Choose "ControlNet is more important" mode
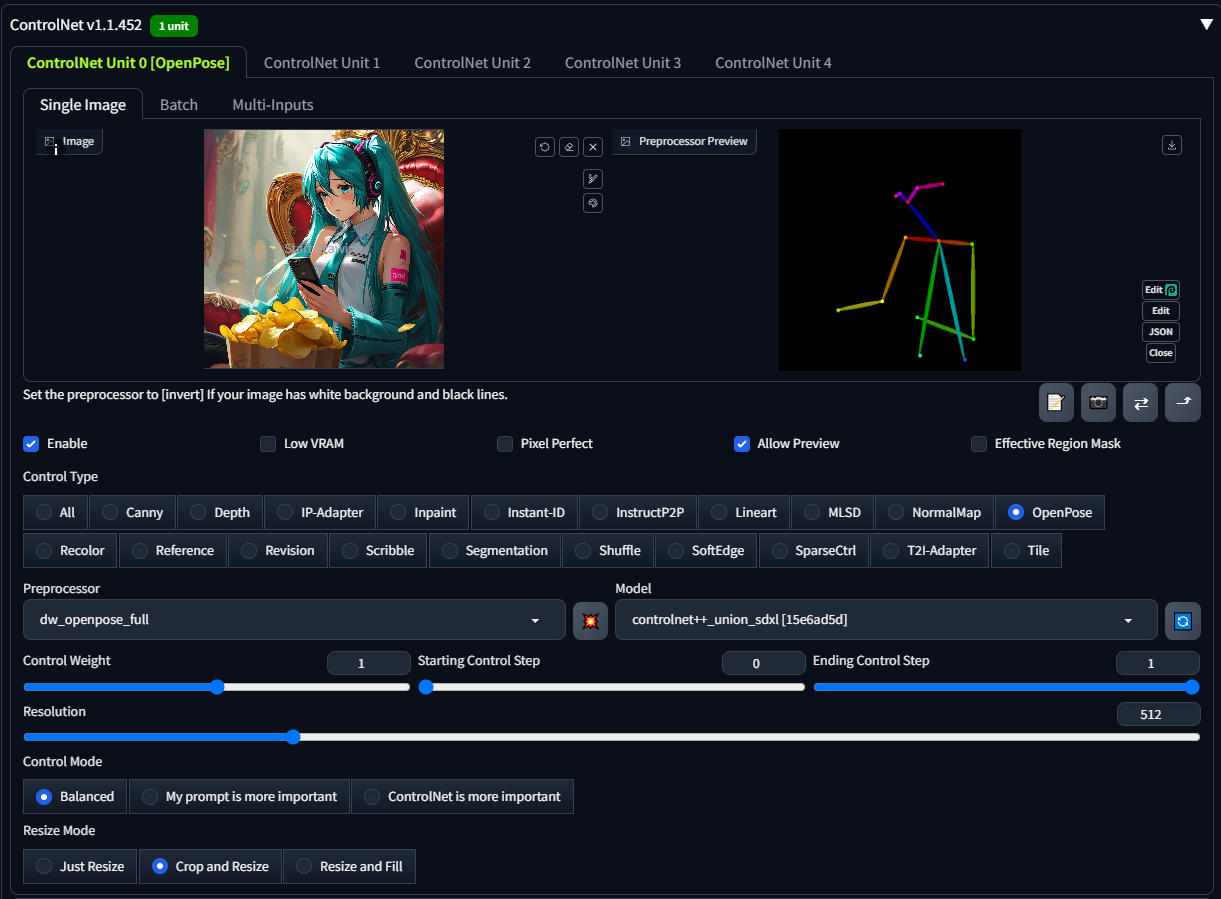Viewport: 1221px width, 899px height. click(372, 797)
